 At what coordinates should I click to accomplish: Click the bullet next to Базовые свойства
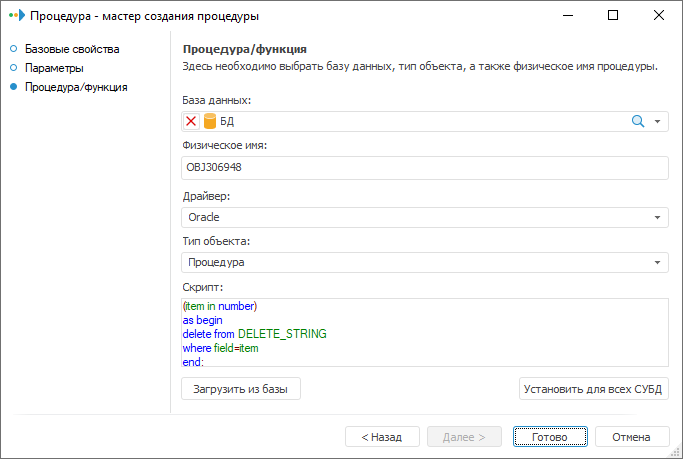pos(13,49)
